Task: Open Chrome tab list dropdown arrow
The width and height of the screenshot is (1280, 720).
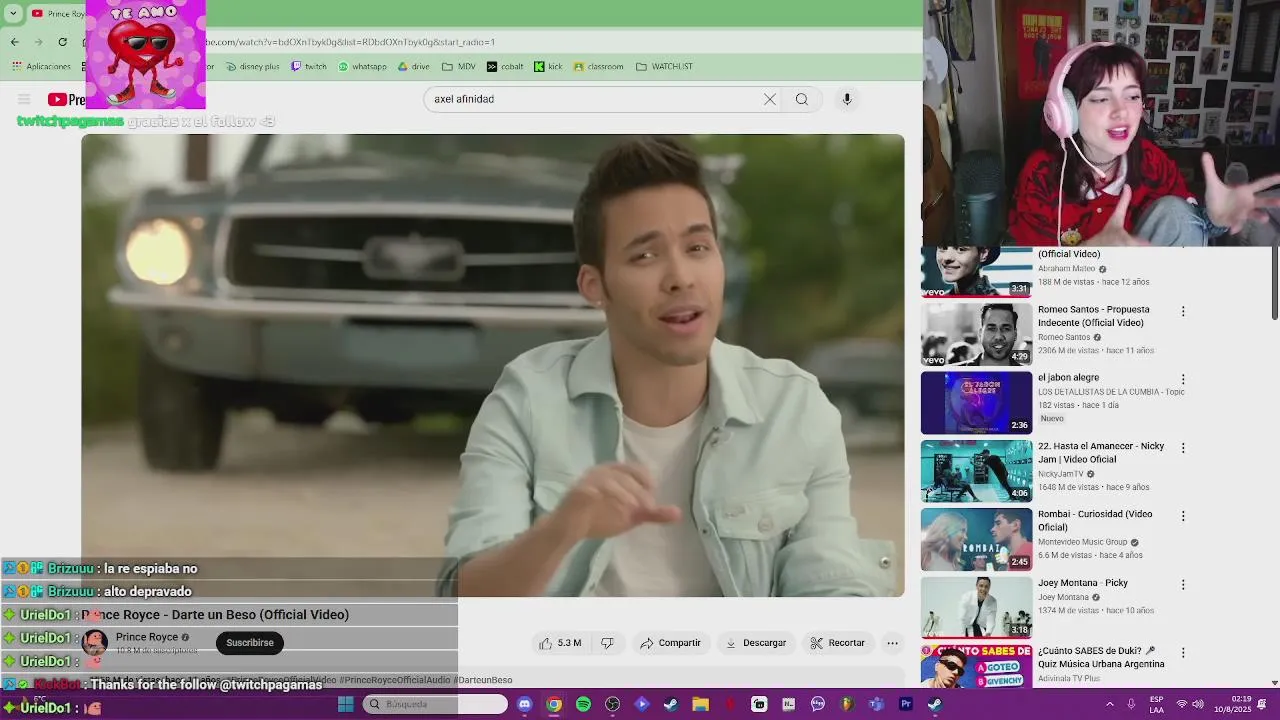Action: pyautogui.click(x=13, y=13)
